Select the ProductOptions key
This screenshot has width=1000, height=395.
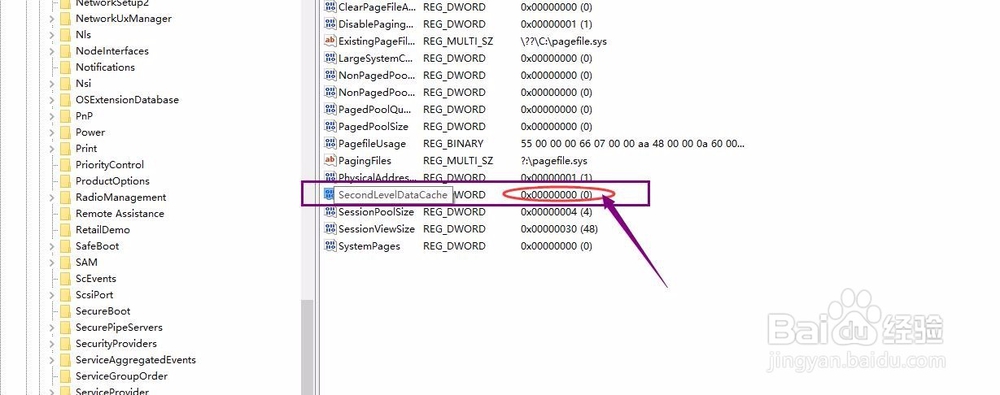click(112, 181)
